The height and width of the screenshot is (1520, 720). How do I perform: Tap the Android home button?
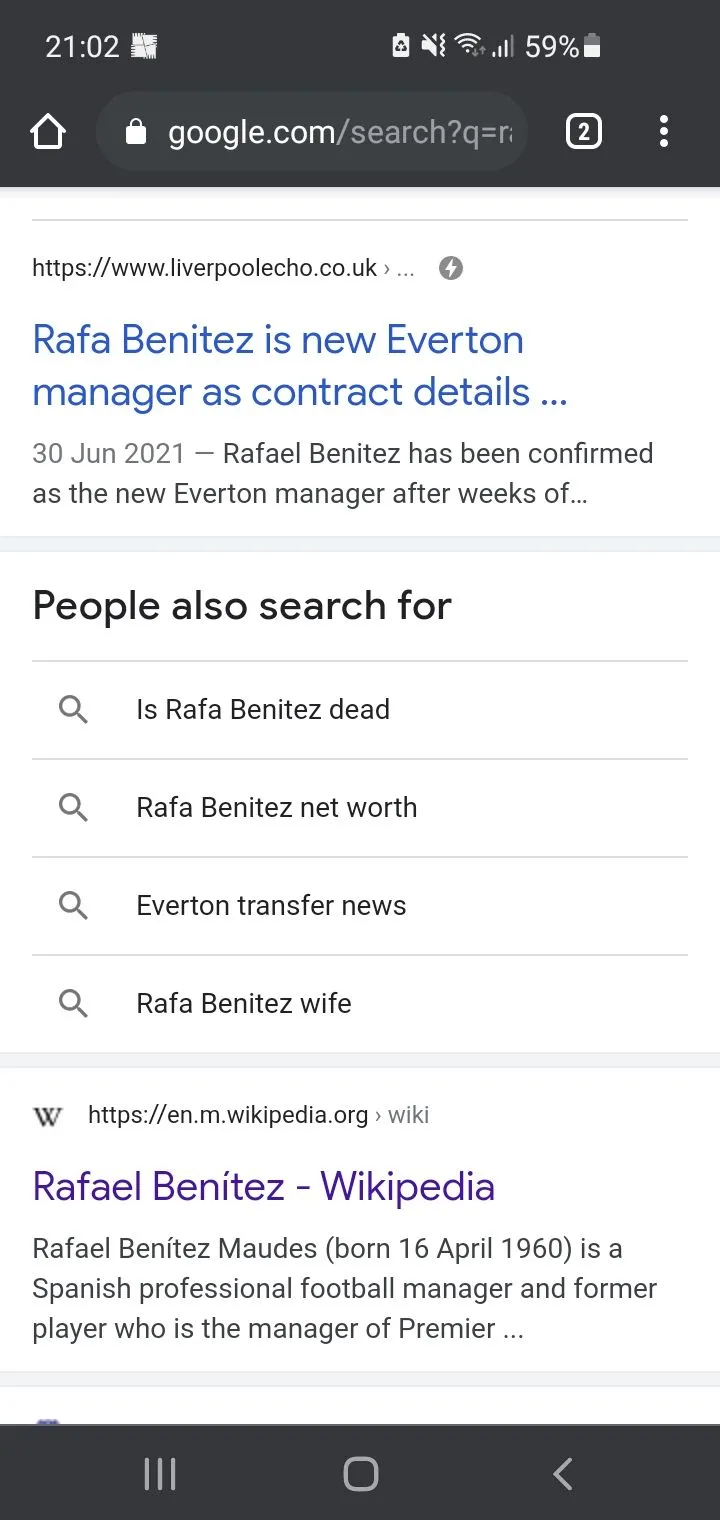[360, 1472]
